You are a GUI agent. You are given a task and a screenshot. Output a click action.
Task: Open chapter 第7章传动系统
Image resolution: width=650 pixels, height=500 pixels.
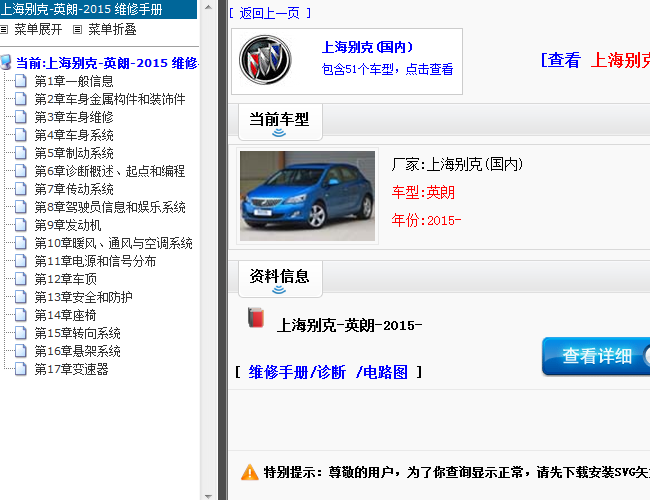tap(74, 189)
